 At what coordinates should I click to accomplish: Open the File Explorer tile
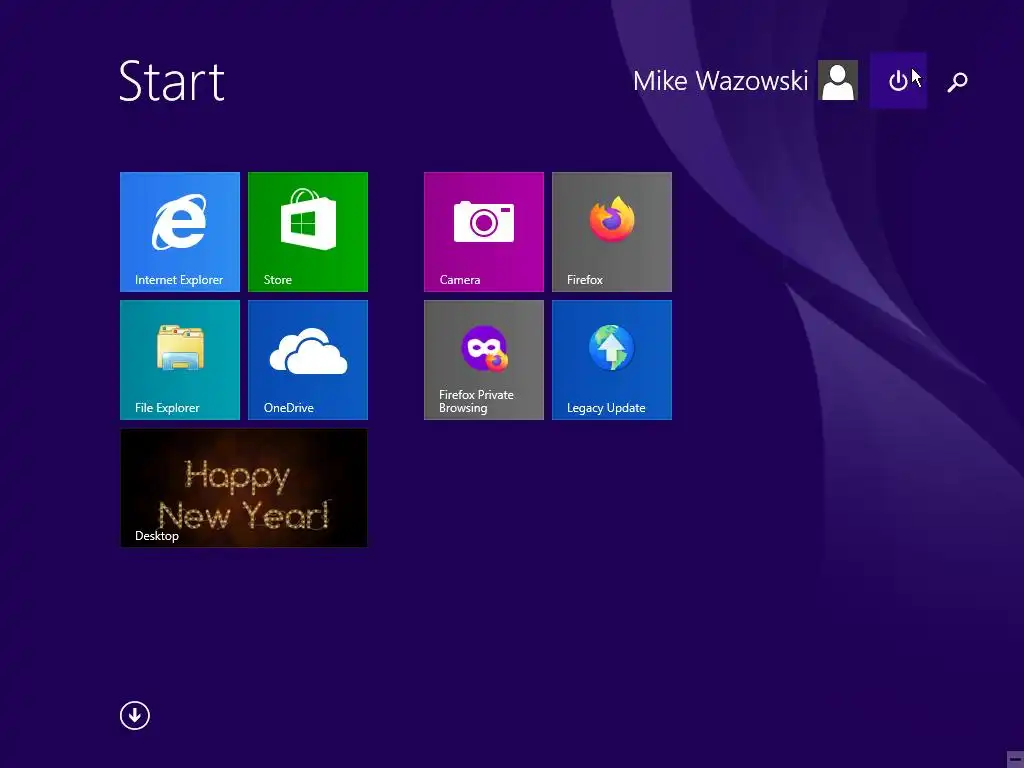click(x=180, y=360)
